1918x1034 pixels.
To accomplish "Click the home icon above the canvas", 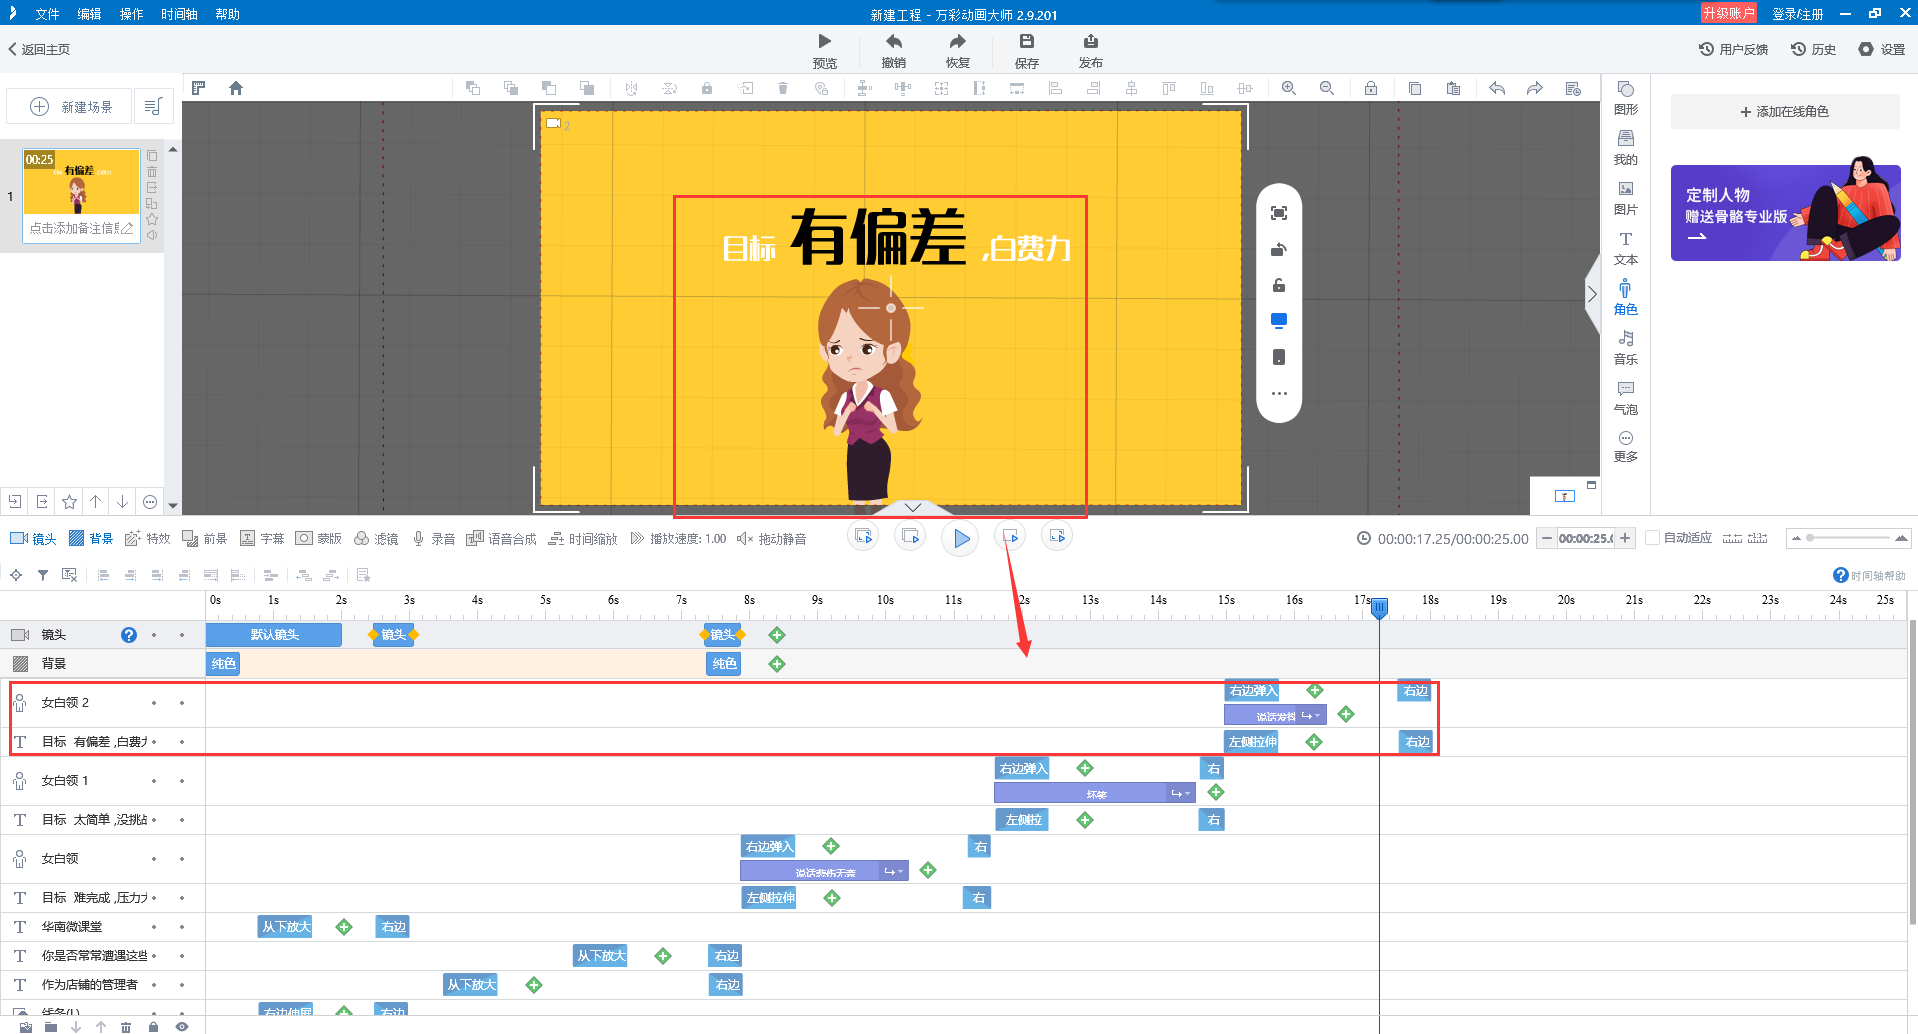I will [236, 88].
